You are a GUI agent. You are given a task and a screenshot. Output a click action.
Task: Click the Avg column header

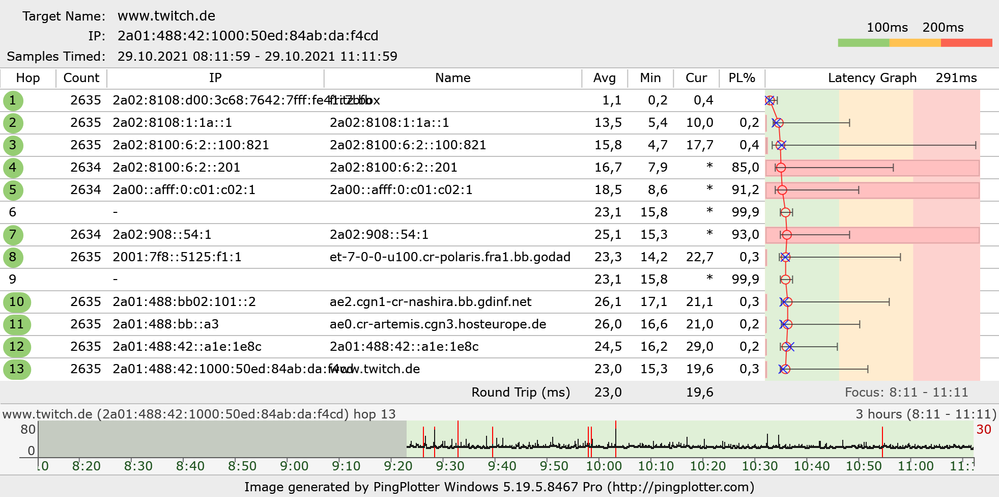605,78
